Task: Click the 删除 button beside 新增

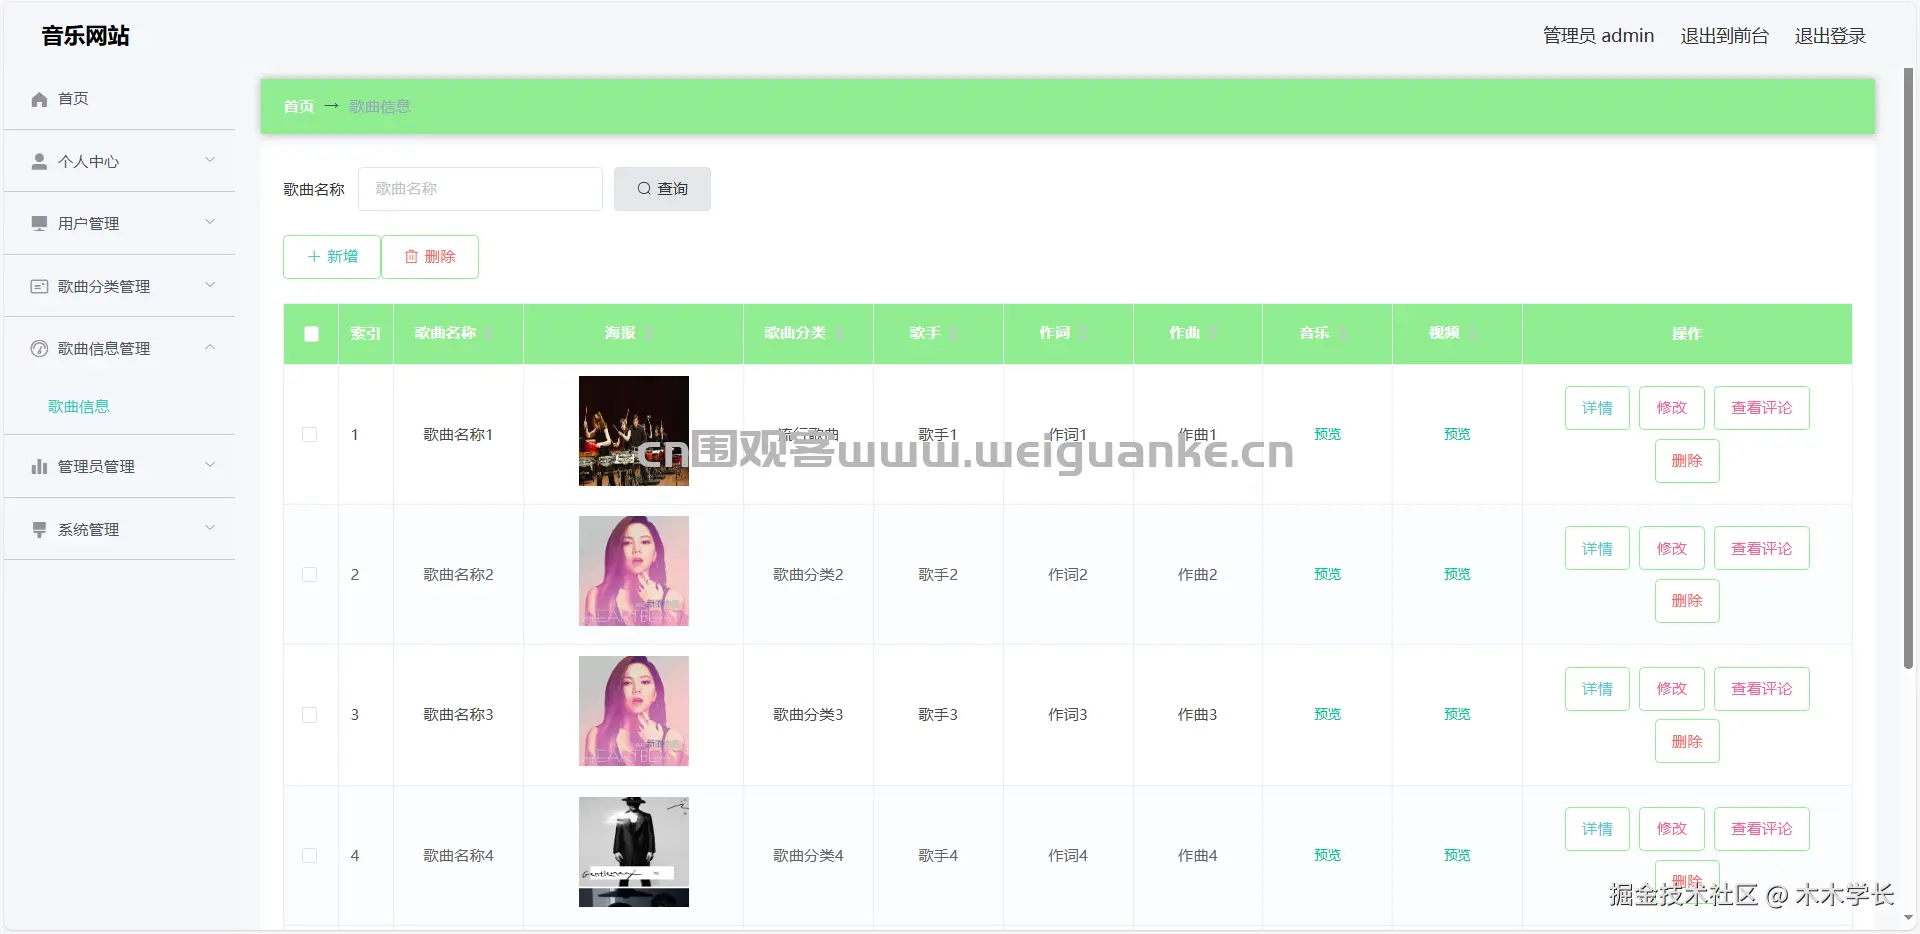Action: tap(430, 257)
